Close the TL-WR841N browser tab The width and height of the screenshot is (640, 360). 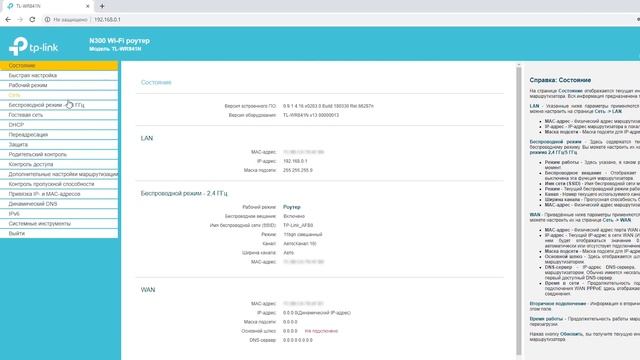tap(87, 6)
